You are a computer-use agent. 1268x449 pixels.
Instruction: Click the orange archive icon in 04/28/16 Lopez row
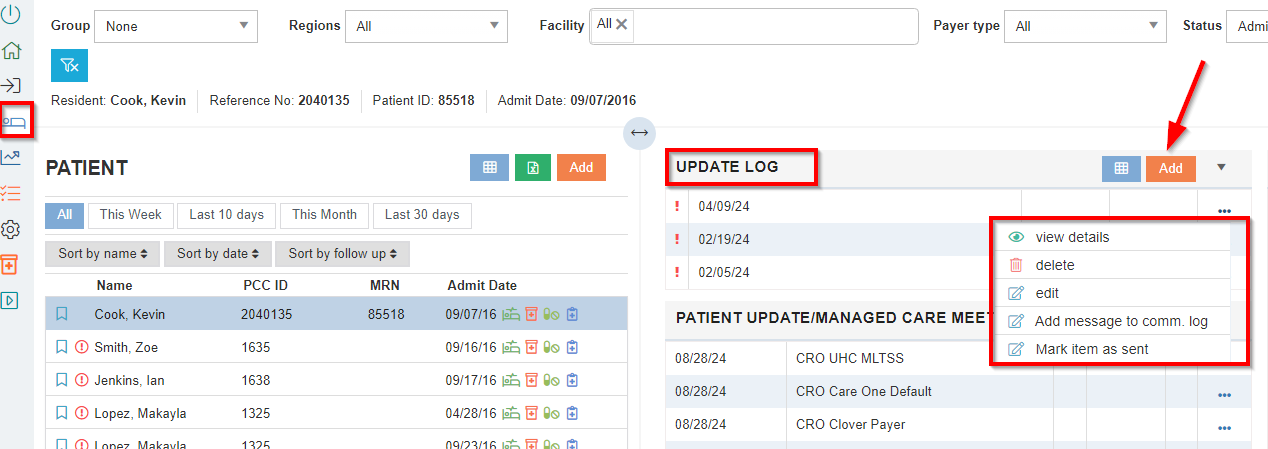532,413
